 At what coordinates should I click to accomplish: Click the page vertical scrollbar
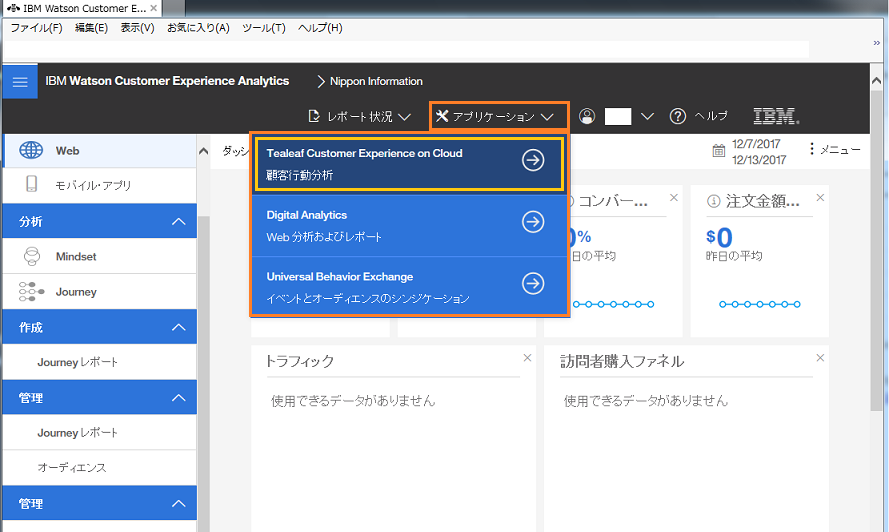tap(876, 250)
